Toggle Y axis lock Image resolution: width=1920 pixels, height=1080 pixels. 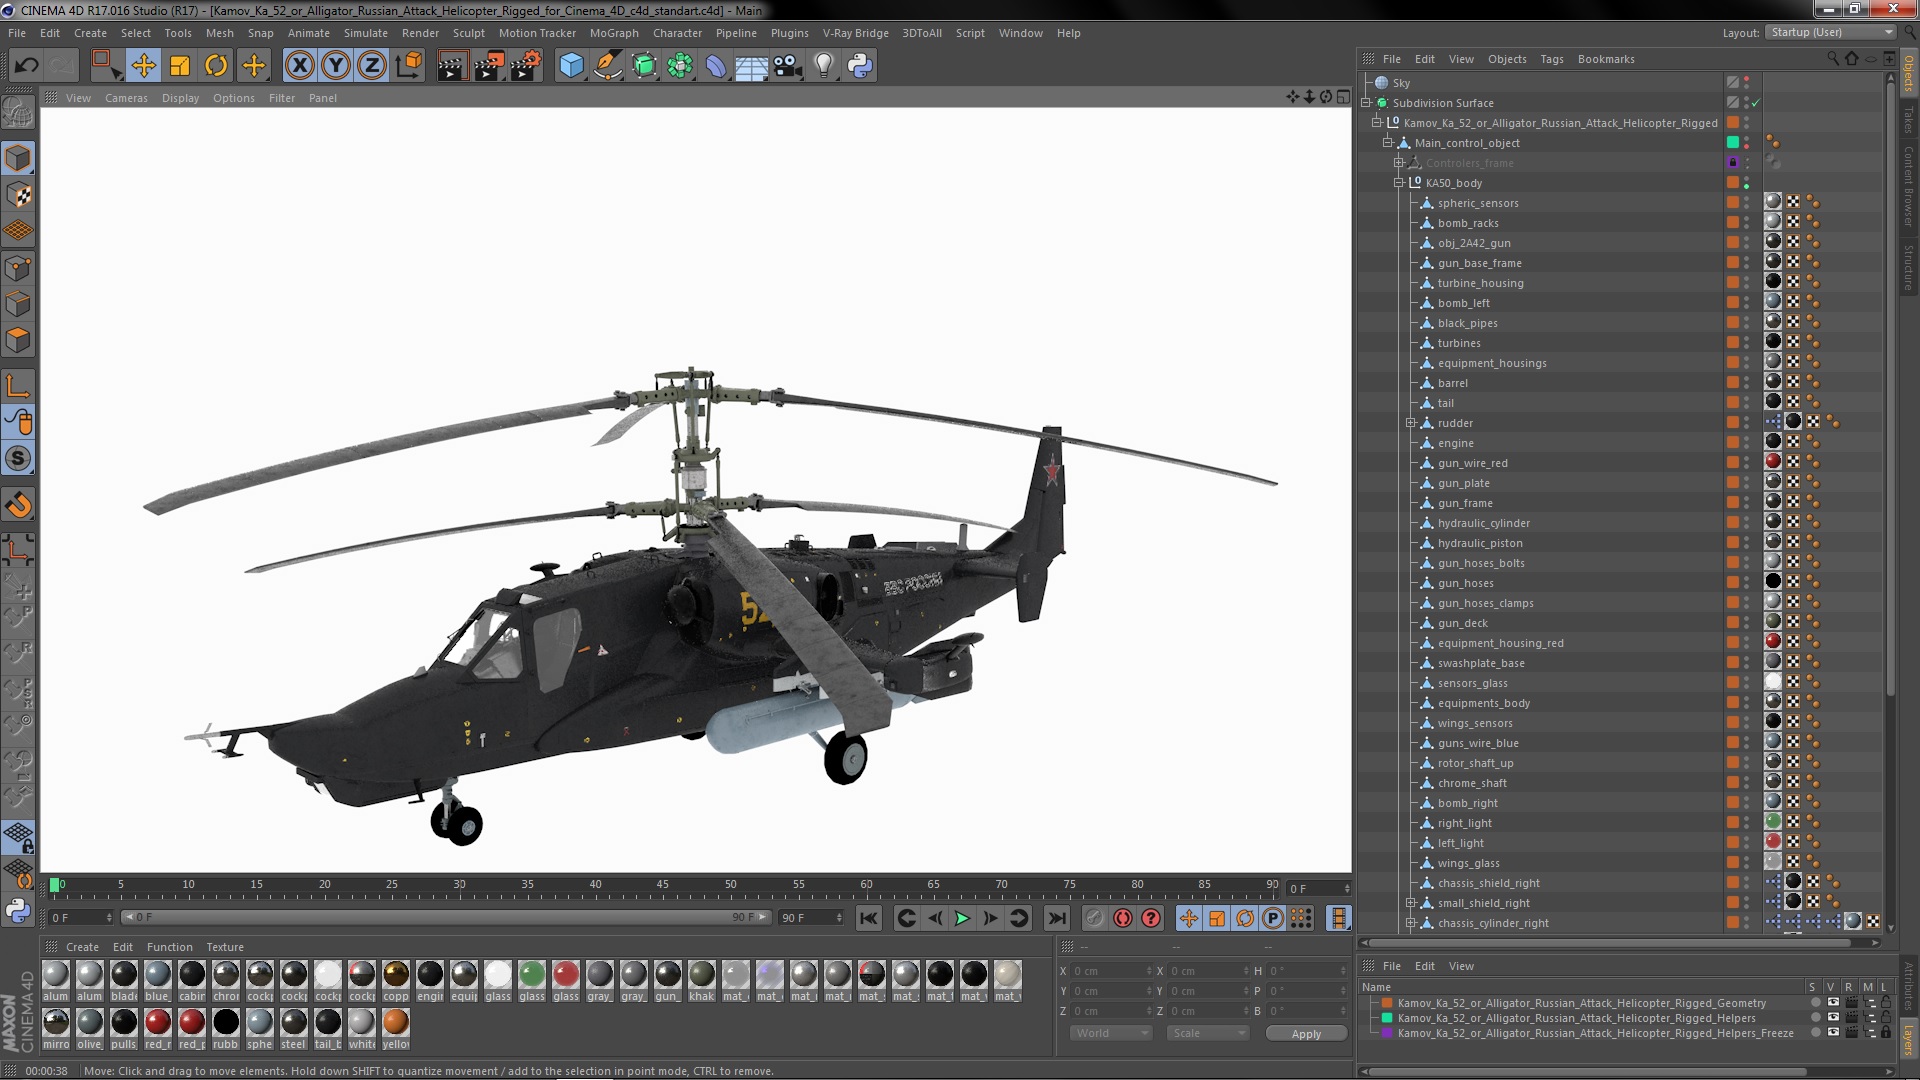[x=336, y=66]
